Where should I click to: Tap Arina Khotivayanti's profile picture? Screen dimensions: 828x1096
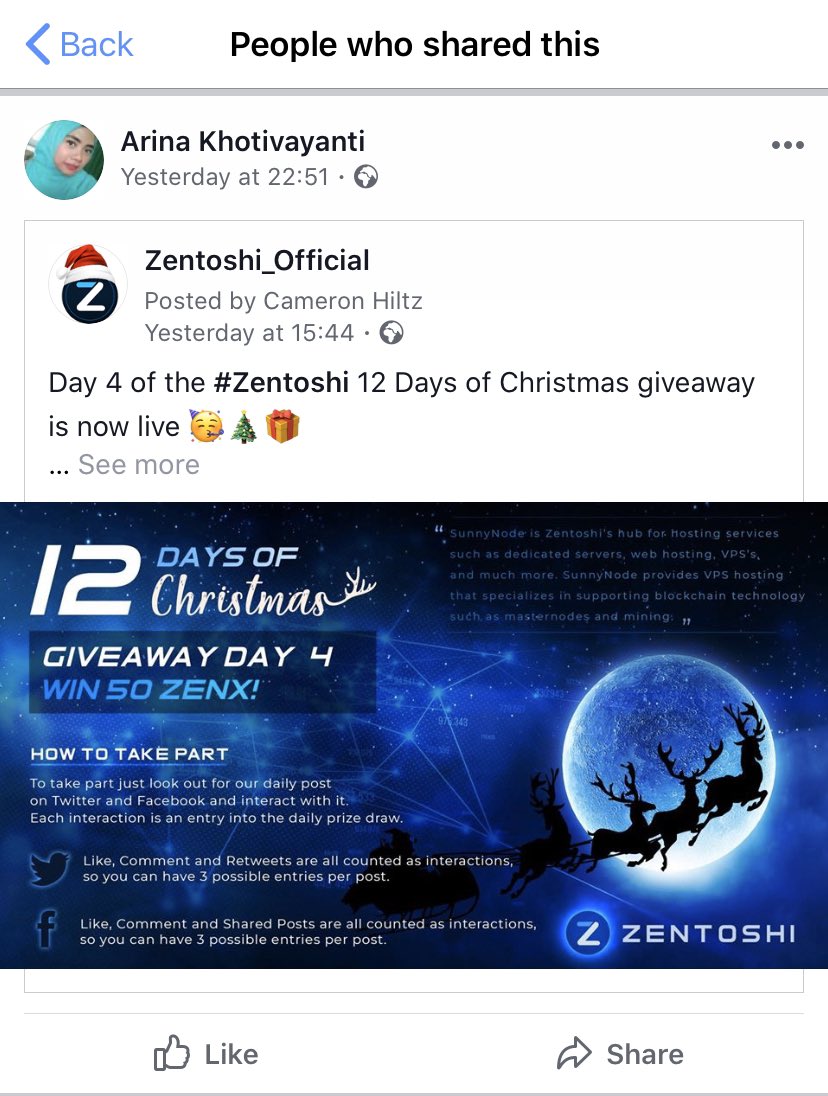[x=64, y=160]
